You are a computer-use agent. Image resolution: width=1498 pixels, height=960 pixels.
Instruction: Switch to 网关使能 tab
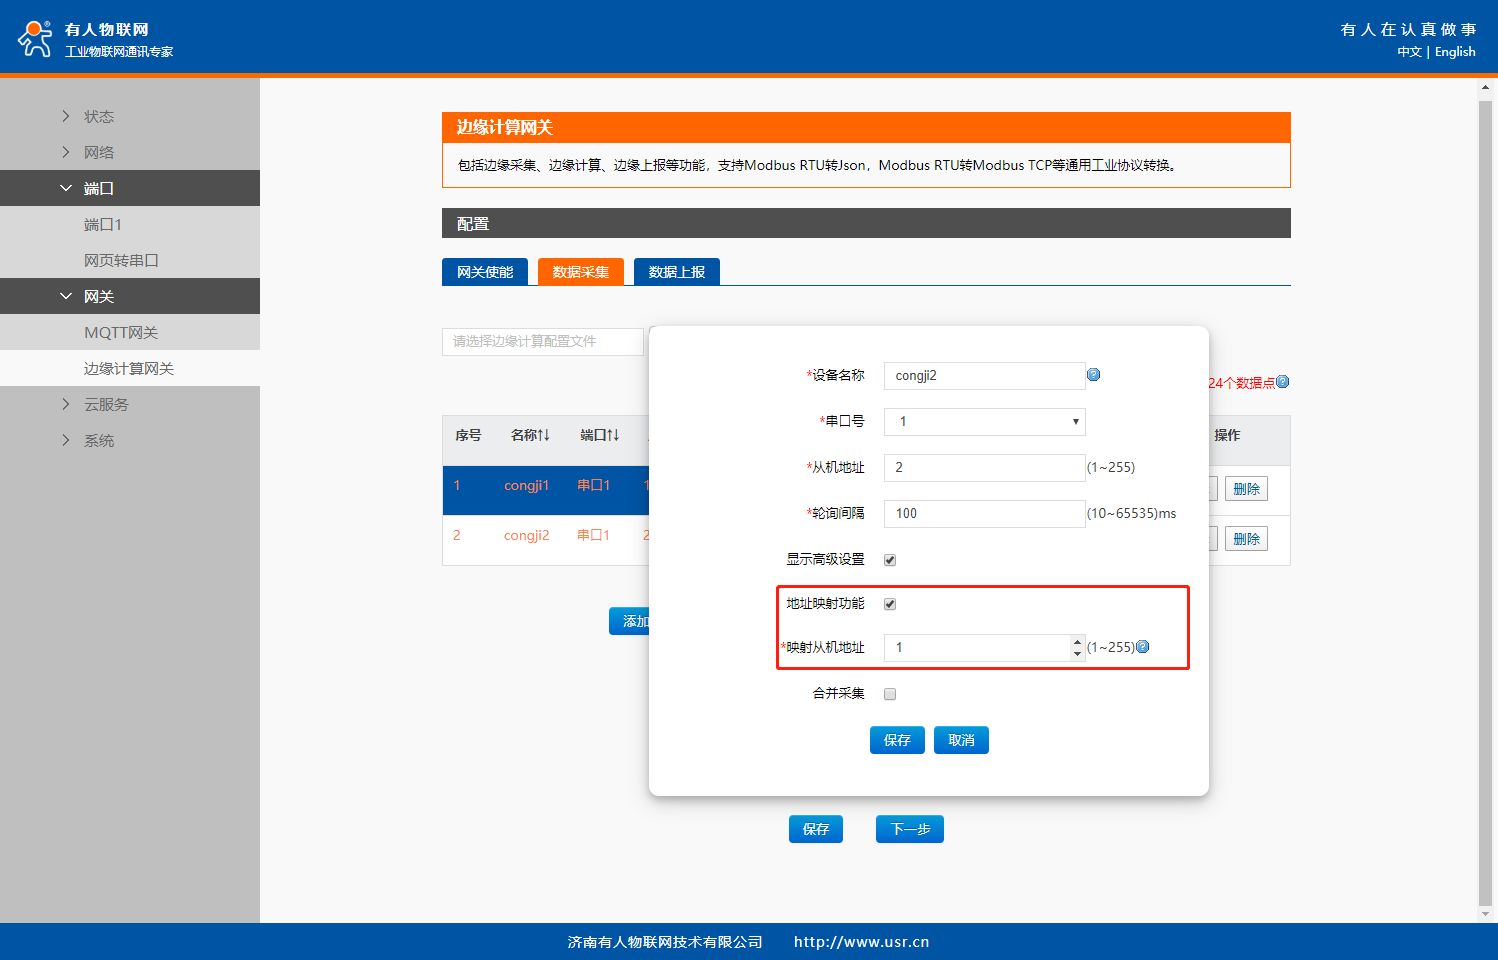(x=485, y=272)
